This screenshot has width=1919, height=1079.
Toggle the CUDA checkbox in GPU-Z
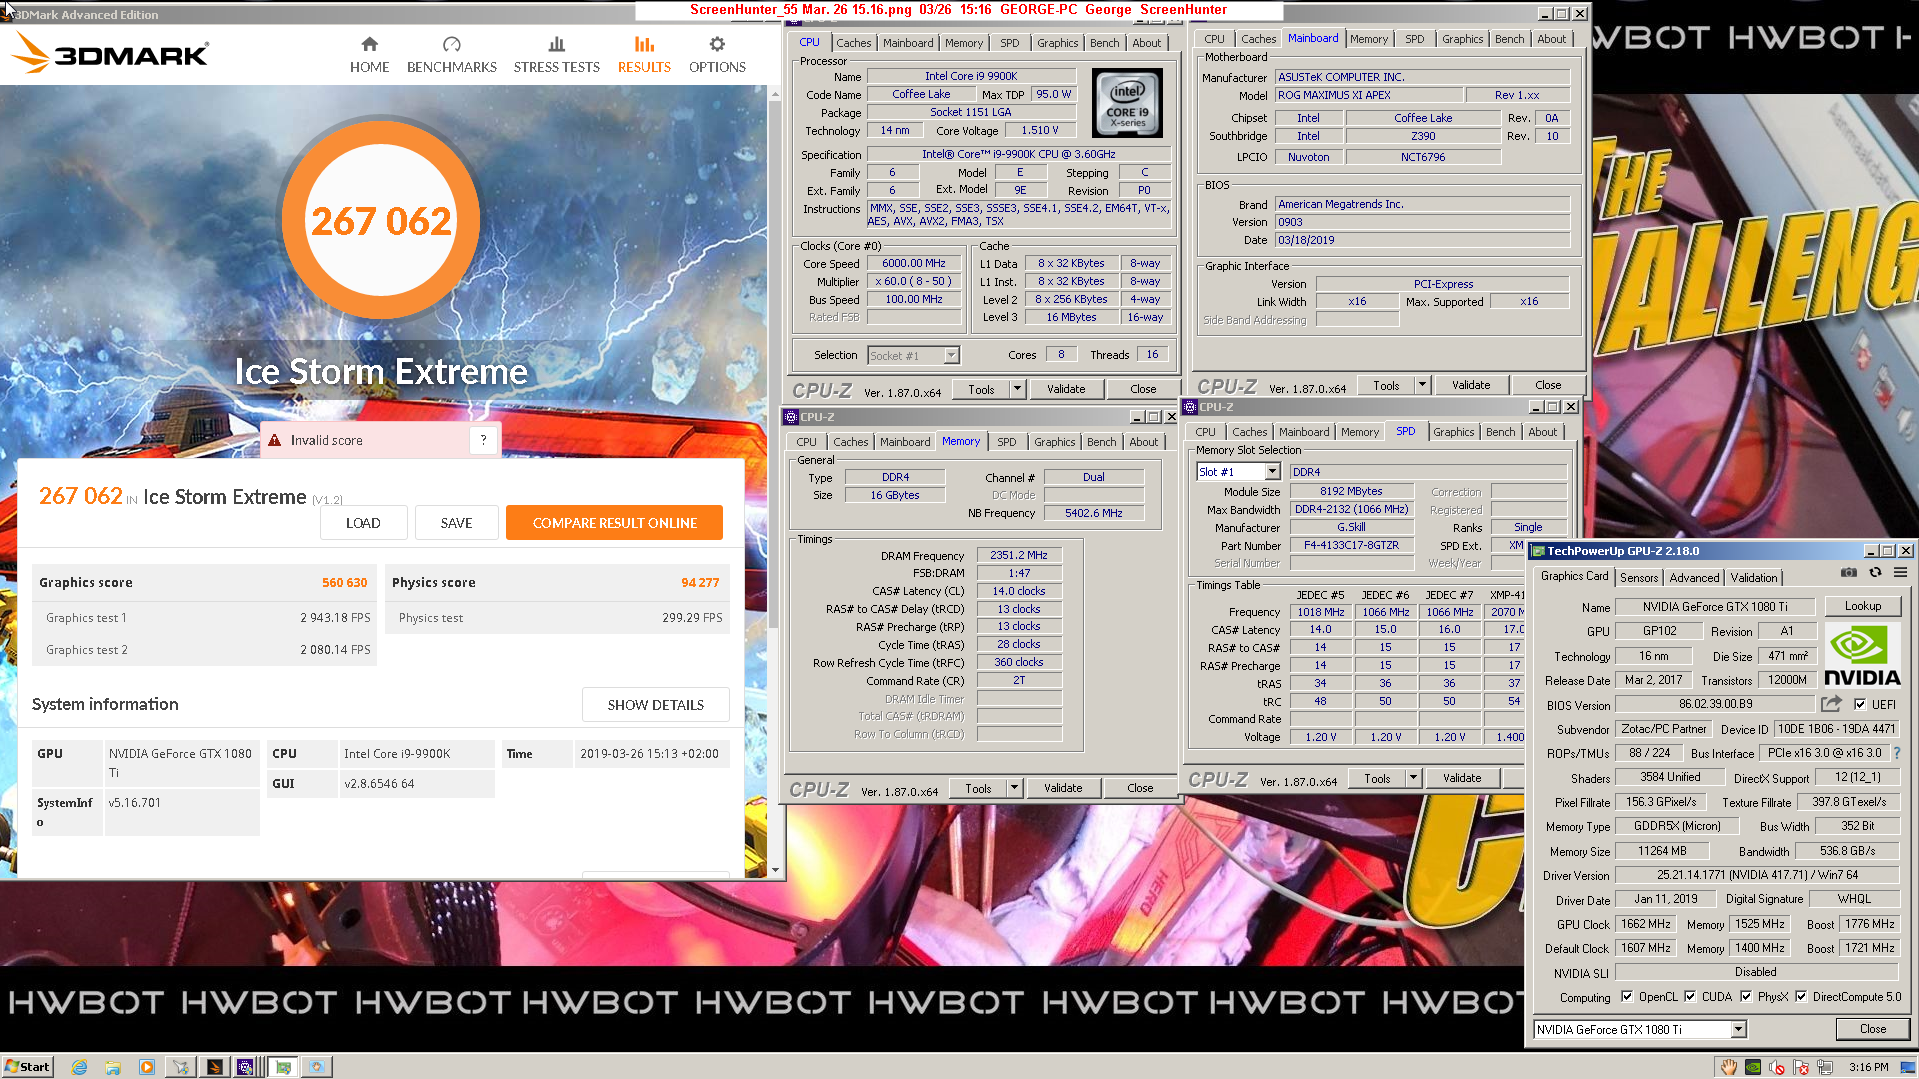[1690, 997]
